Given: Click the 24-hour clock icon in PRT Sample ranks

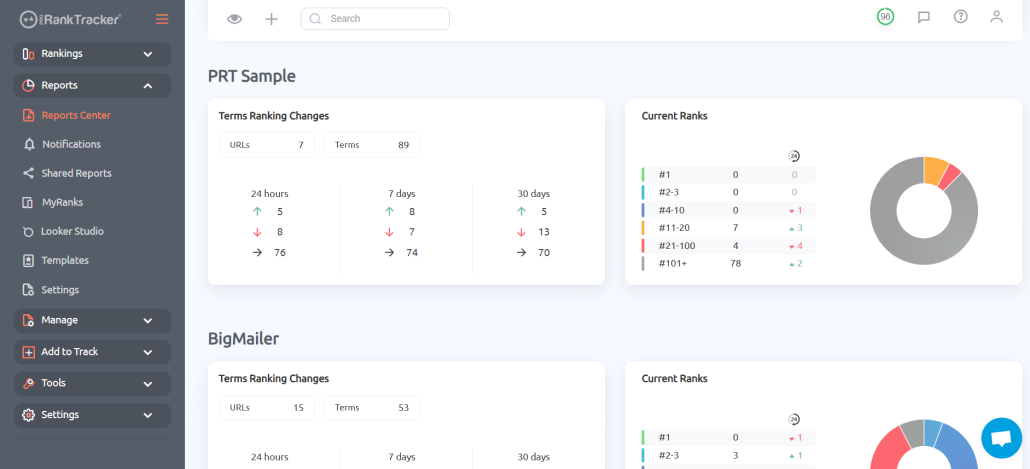Looking at the screenshot, I should click(794, 156).
